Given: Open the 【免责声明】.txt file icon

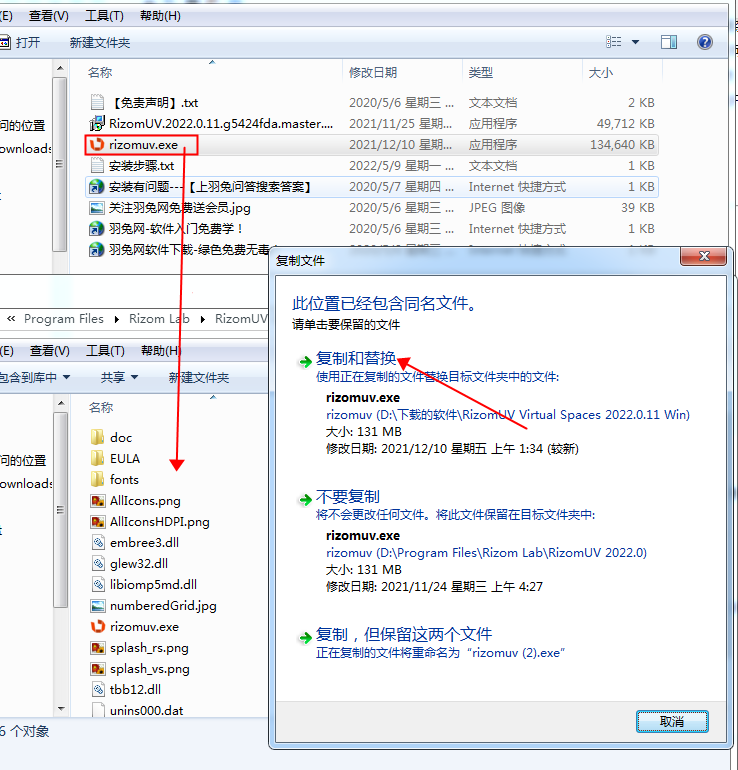Looking at the screenshot, I should (97, 102).
